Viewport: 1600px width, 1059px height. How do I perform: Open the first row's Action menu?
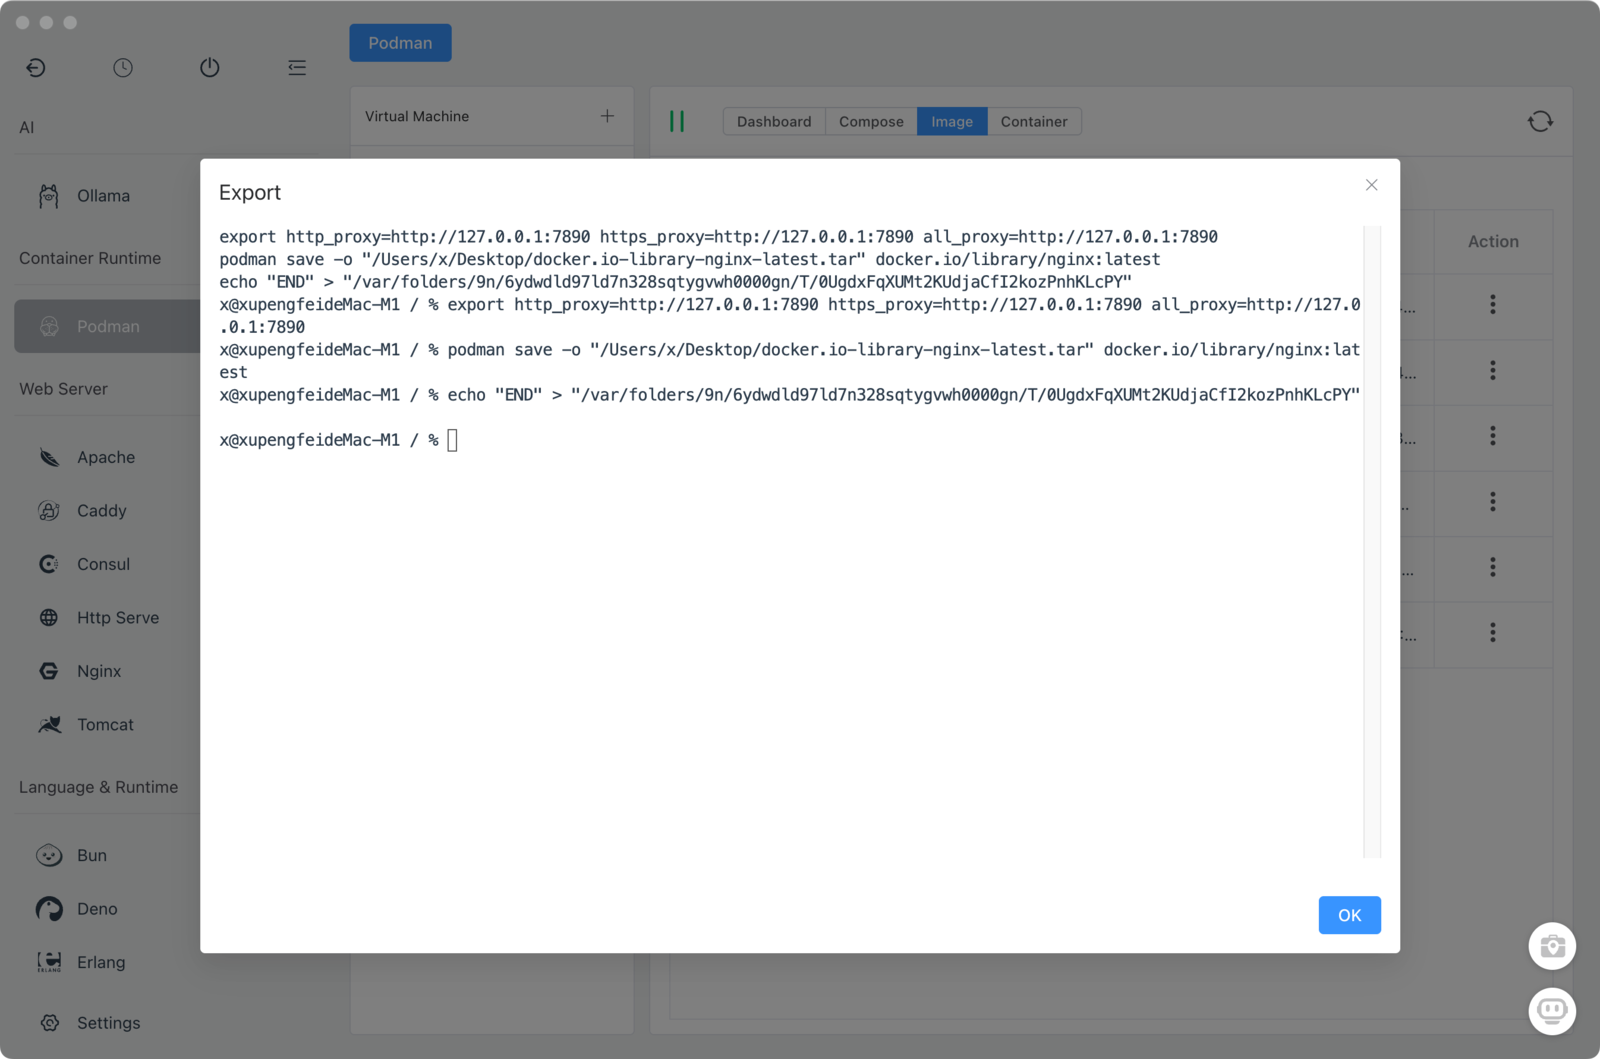click(1492, 304)
